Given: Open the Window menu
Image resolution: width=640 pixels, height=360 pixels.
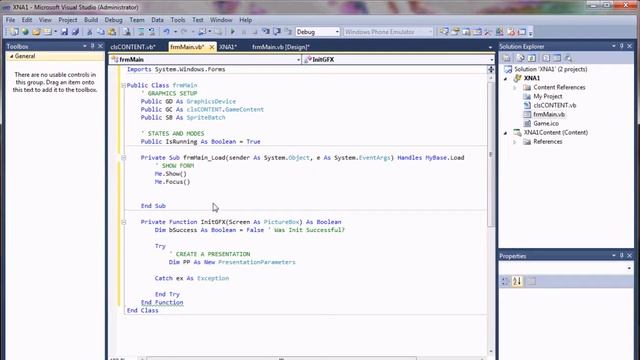Looking at the screenshot, I should pyautogui.click(x=221, y=20).
